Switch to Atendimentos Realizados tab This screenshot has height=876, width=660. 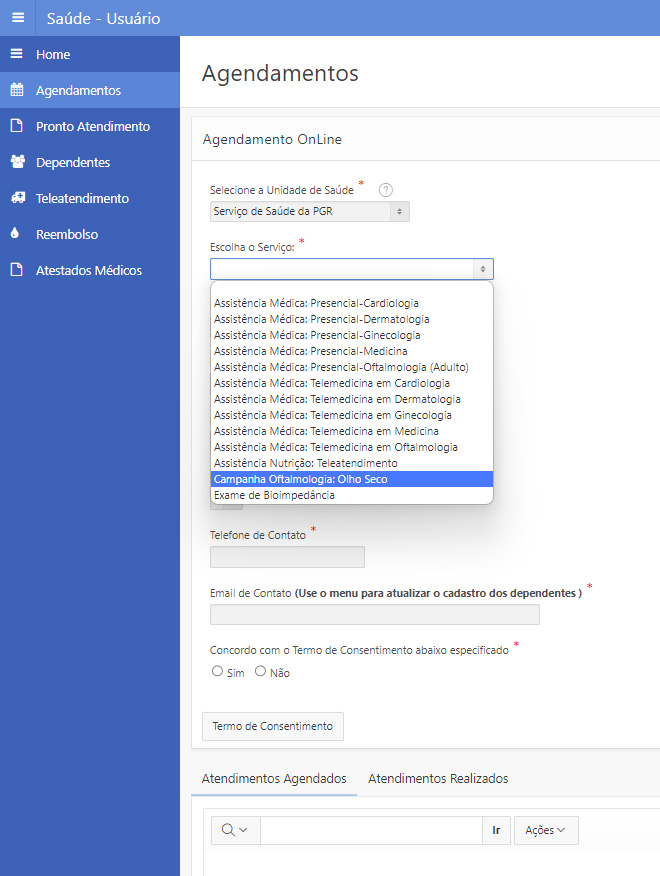point(438,778)
